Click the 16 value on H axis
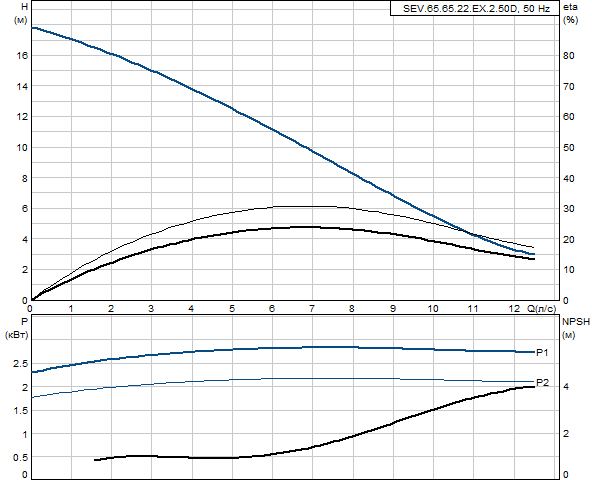The image size is (592, 480). tap(22, 56)
